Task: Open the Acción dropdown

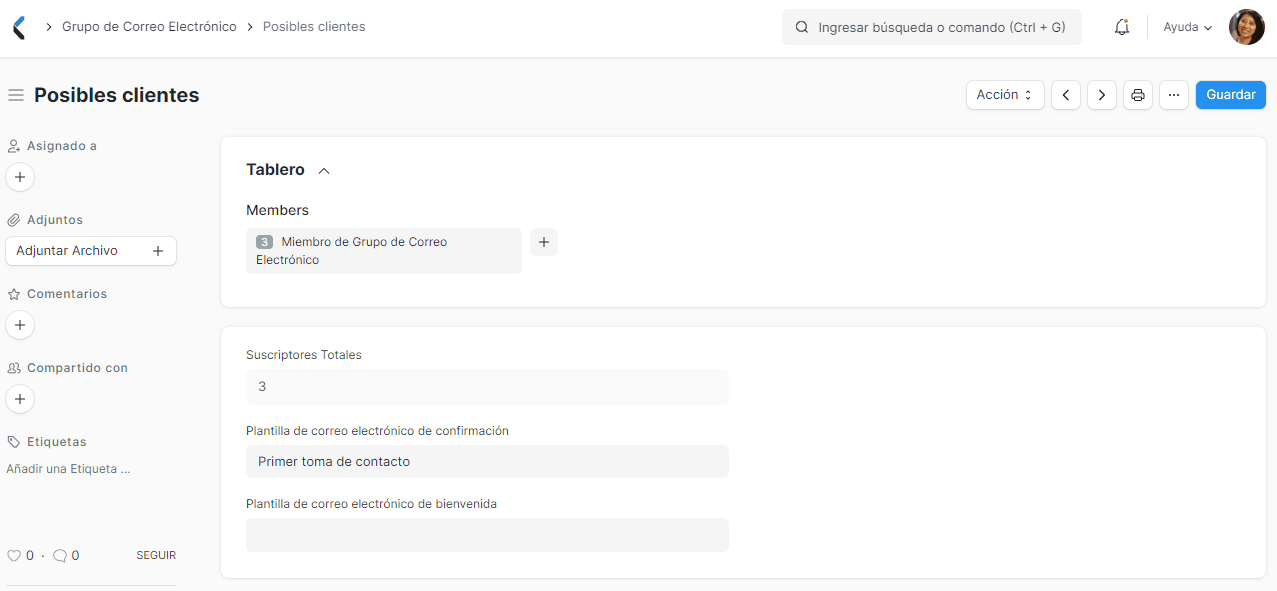Action: (1004, 94)
